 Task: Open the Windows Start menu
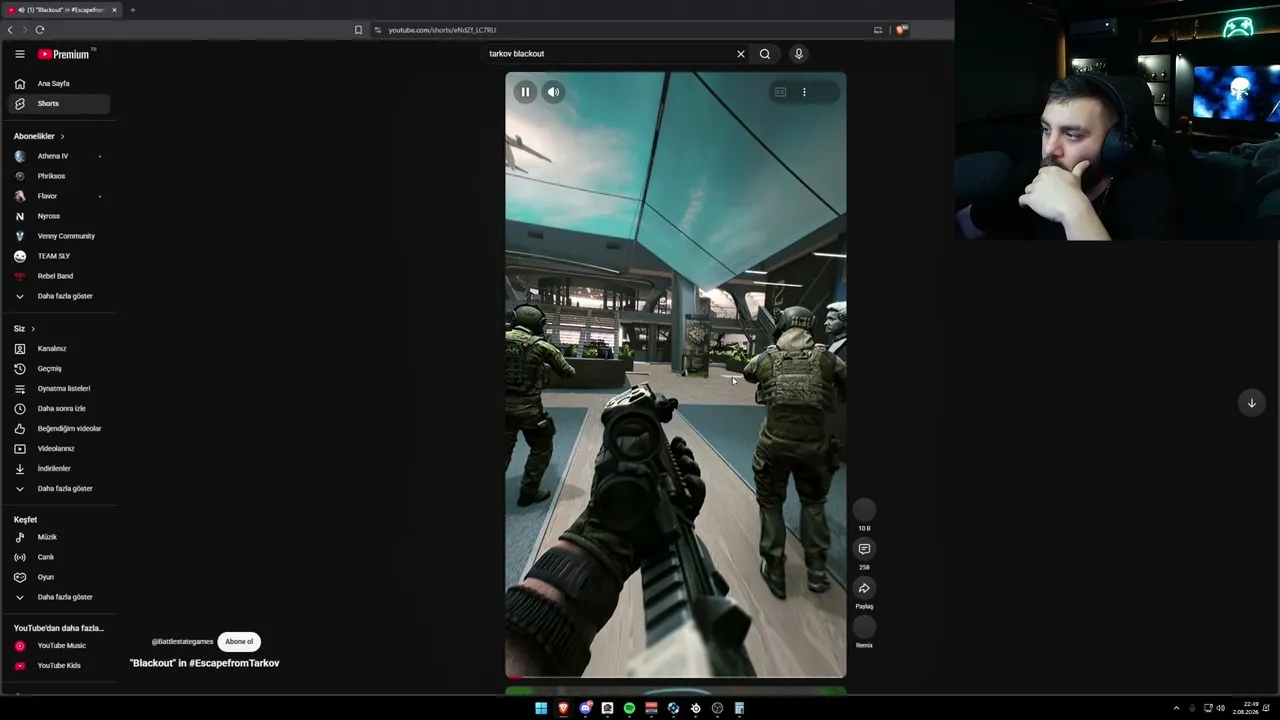click(x=541, y=708)
